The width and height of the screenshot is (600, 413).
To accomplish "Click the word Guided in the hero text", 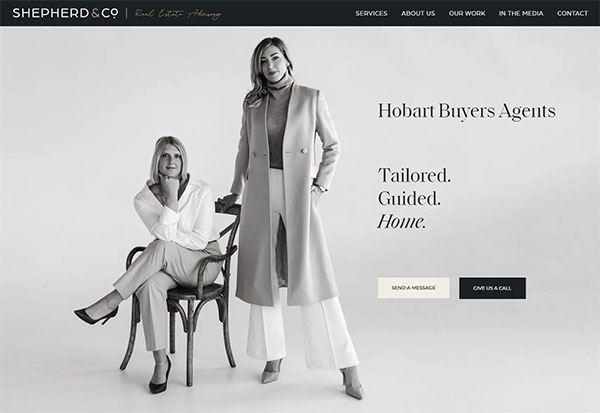I will pos(409,199).
